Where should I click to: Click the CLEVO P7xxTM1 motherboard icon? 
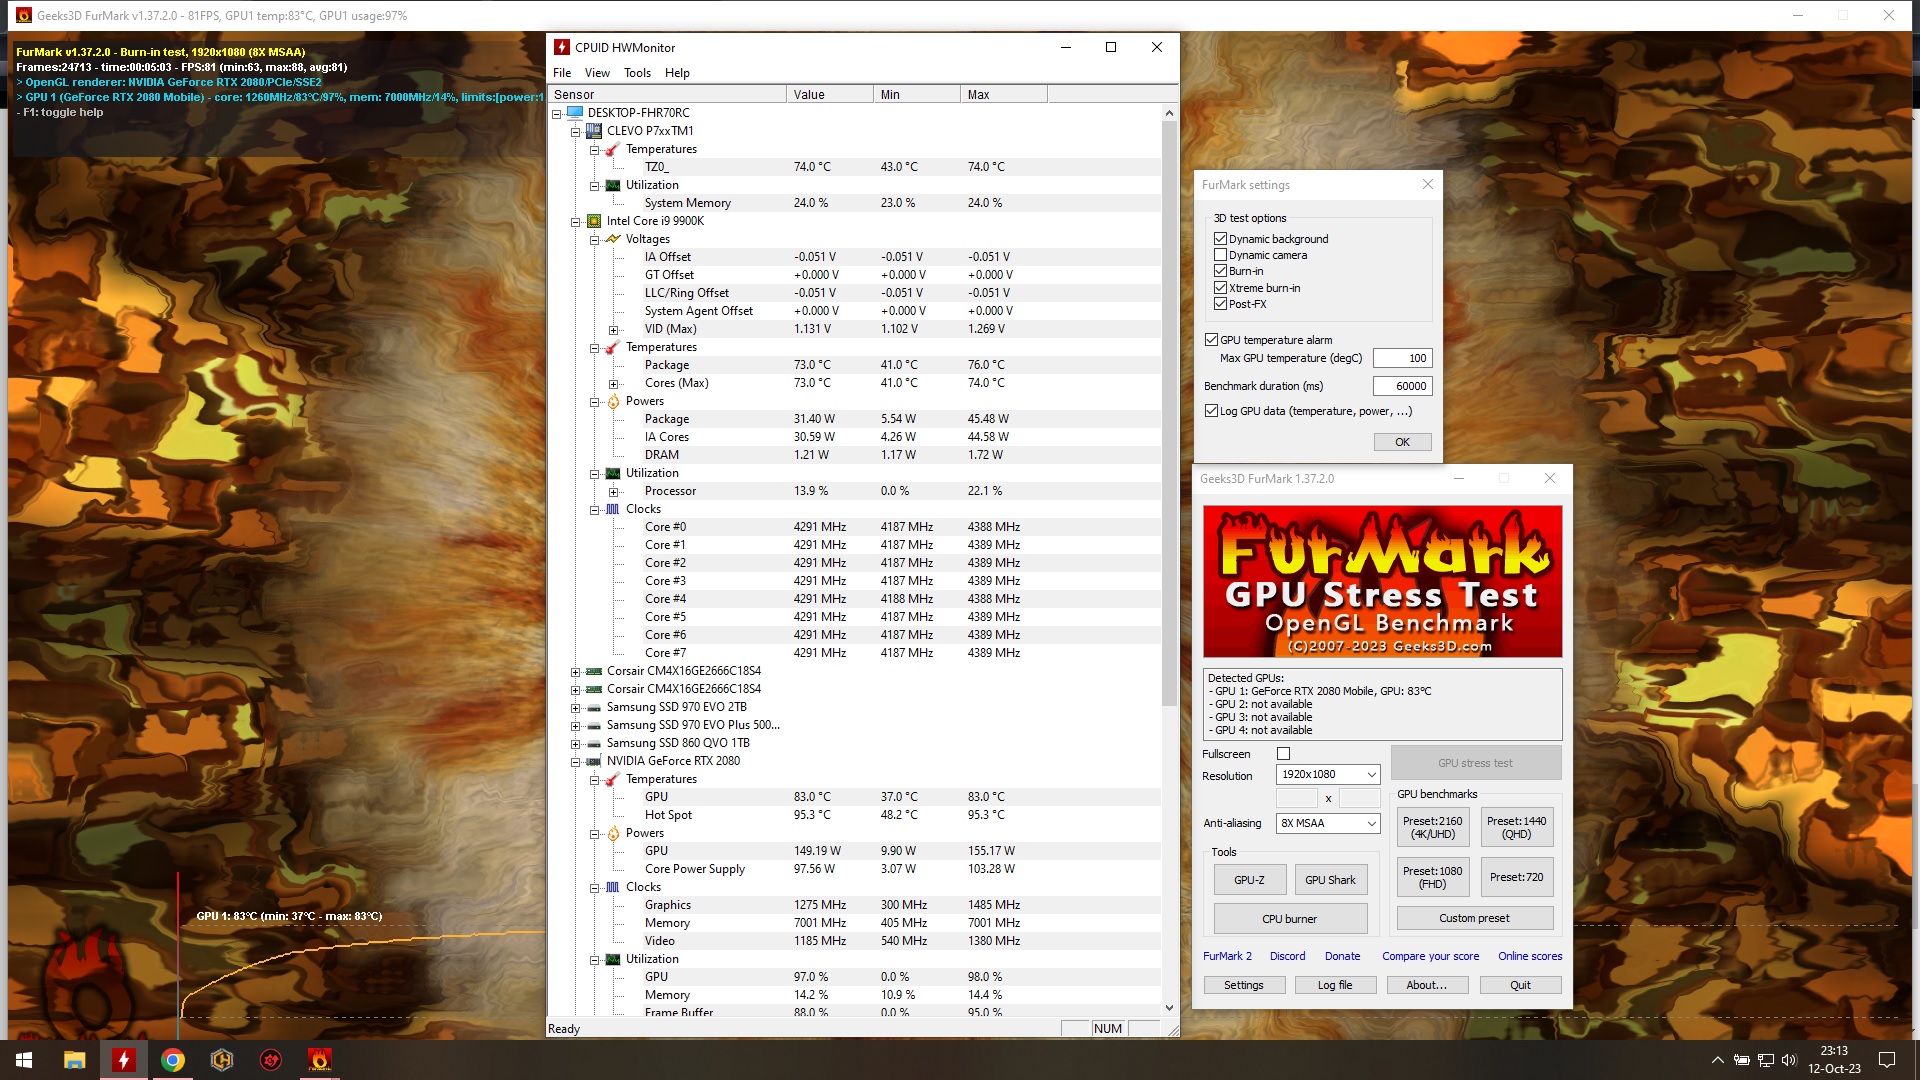point(594,130)
